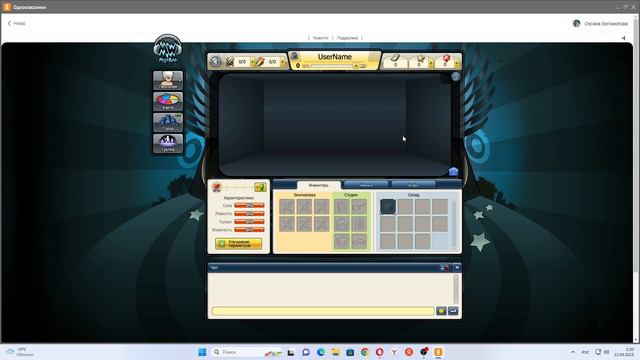
Task: Open the city skyline sidebar button
Action: coord(168,122)
